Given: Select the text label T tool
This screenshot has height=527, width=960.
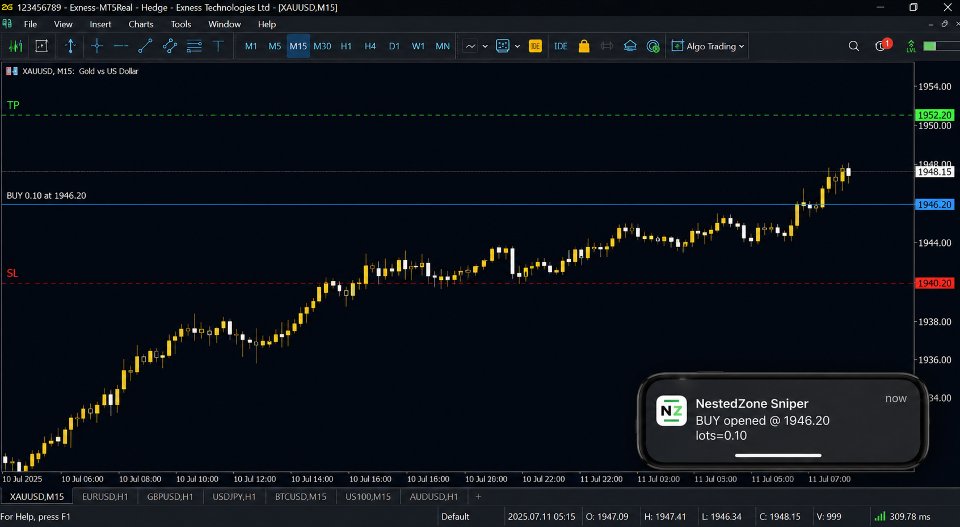Looking at the screenshot, I should click(x=218, y=46).
